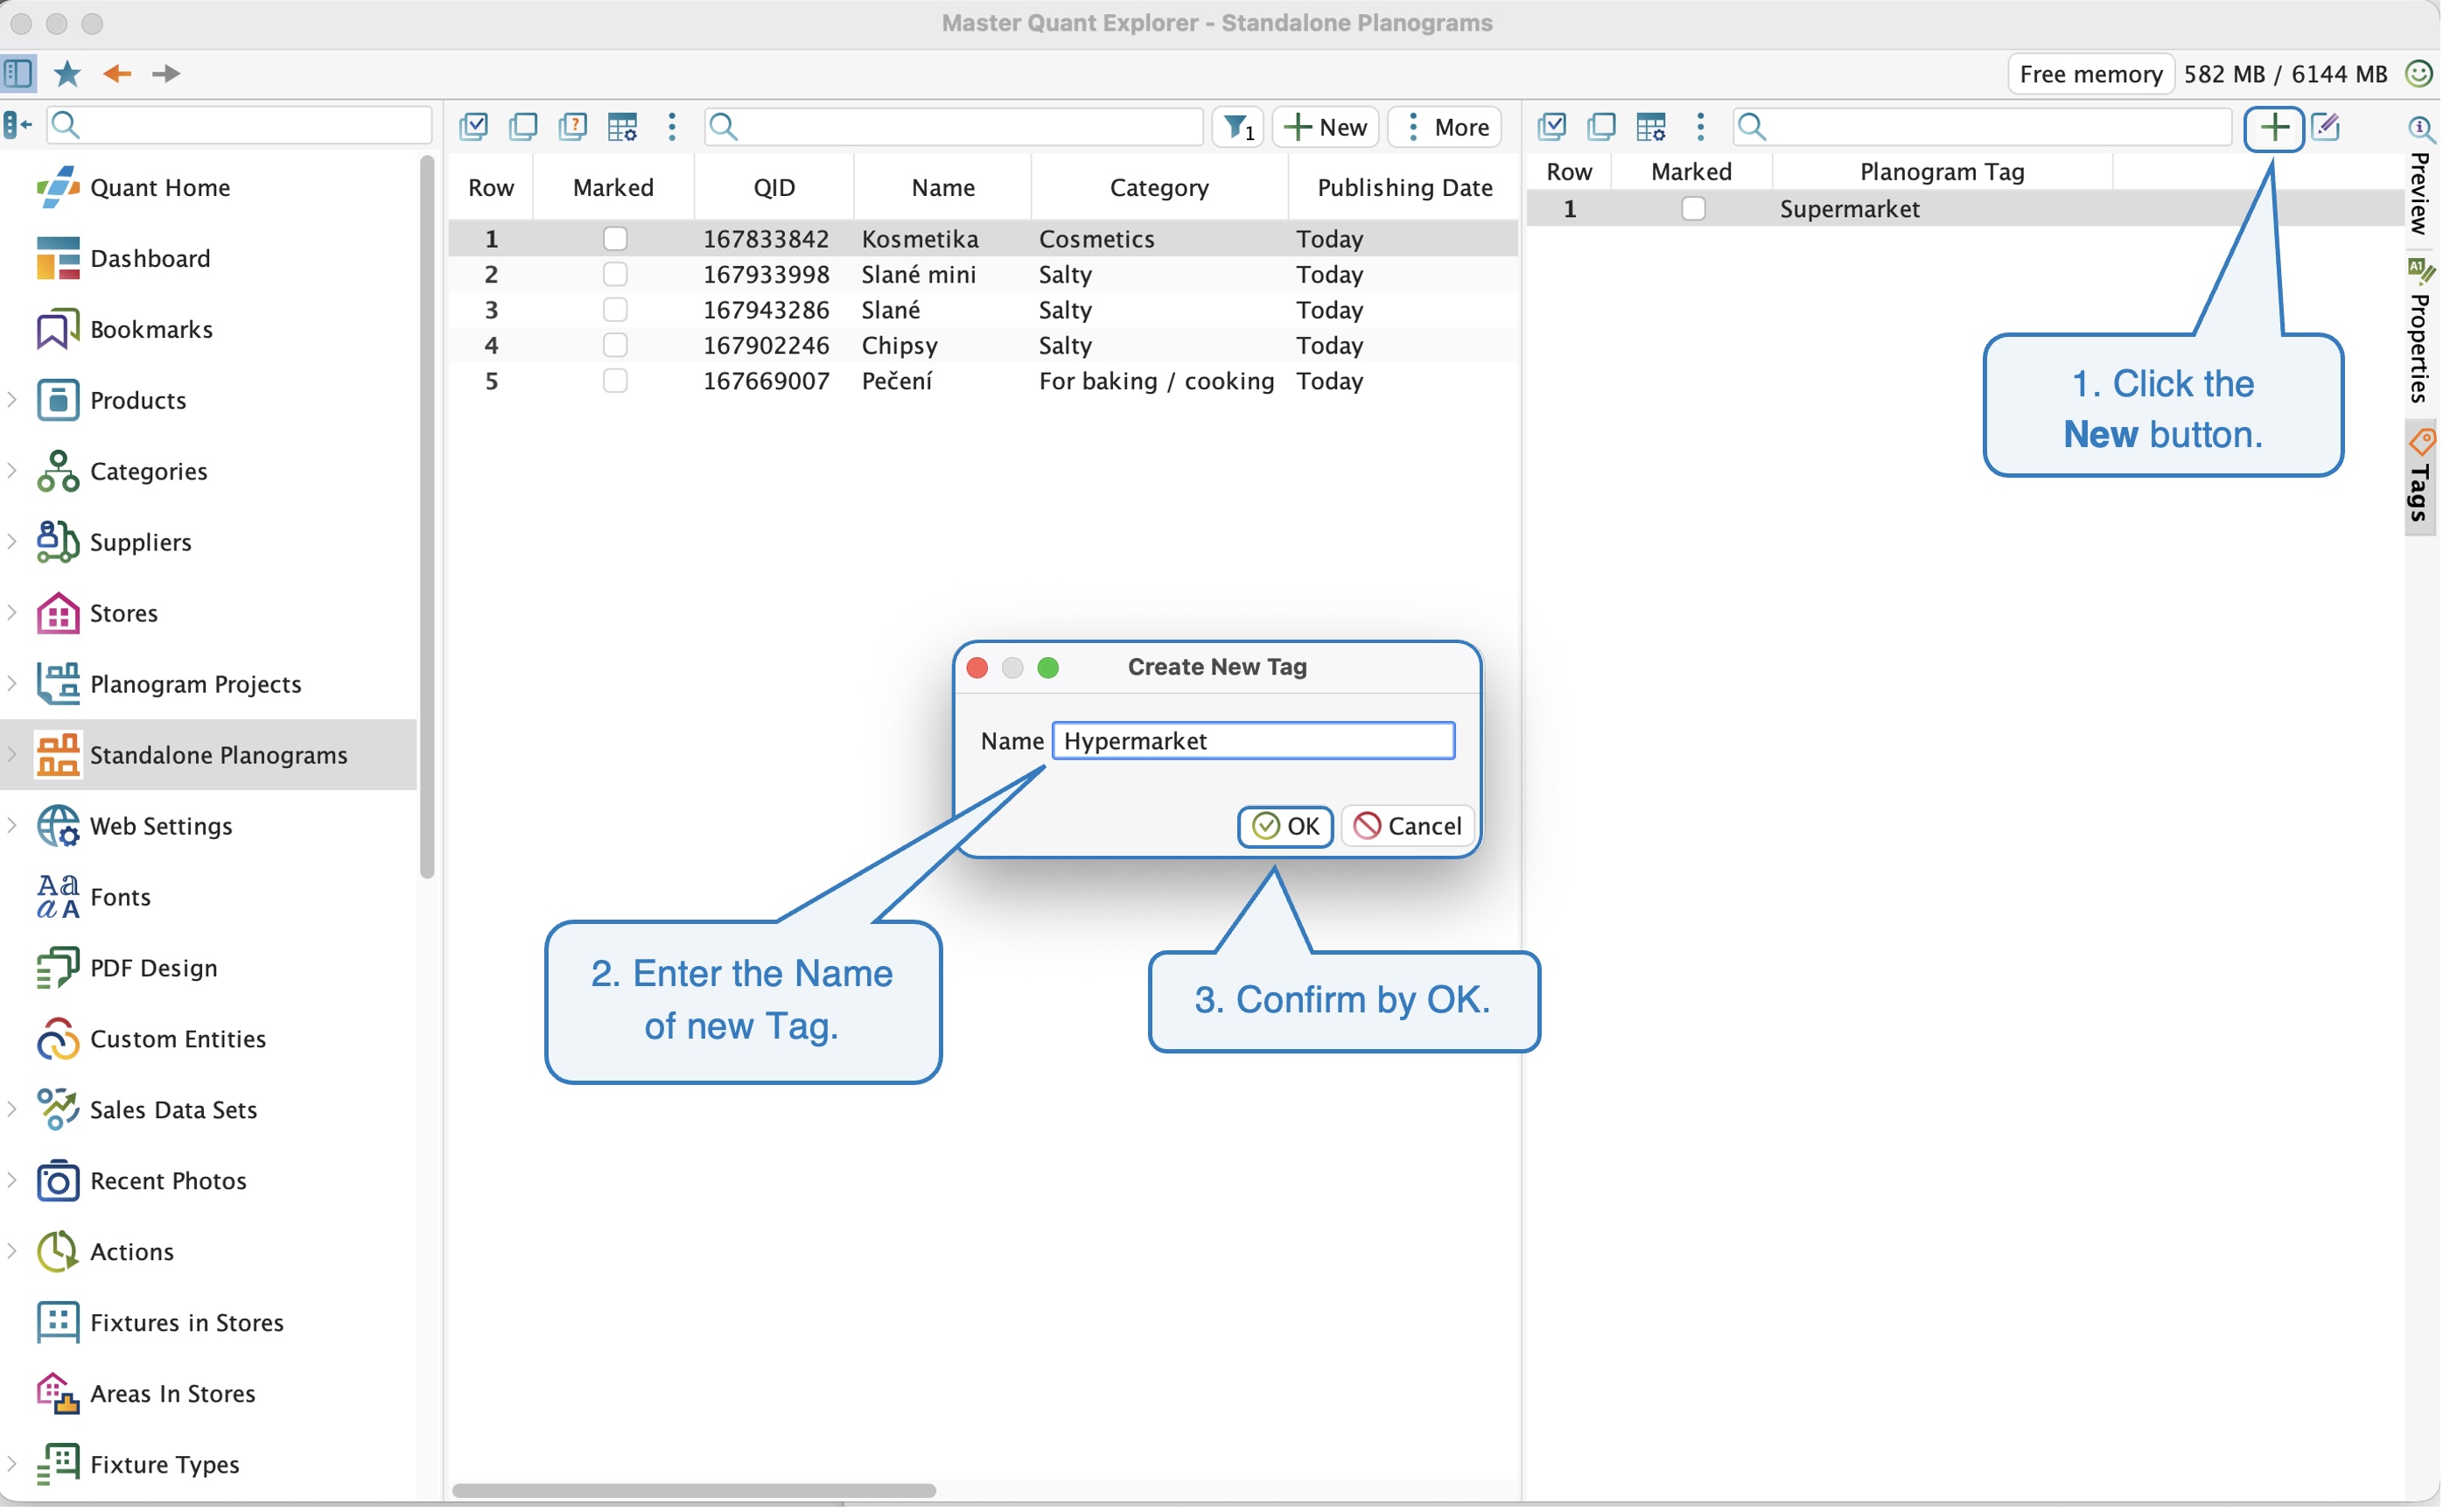2443x1512 pixels.
Task: Click the Free memory button
Action: (2092, 74)
